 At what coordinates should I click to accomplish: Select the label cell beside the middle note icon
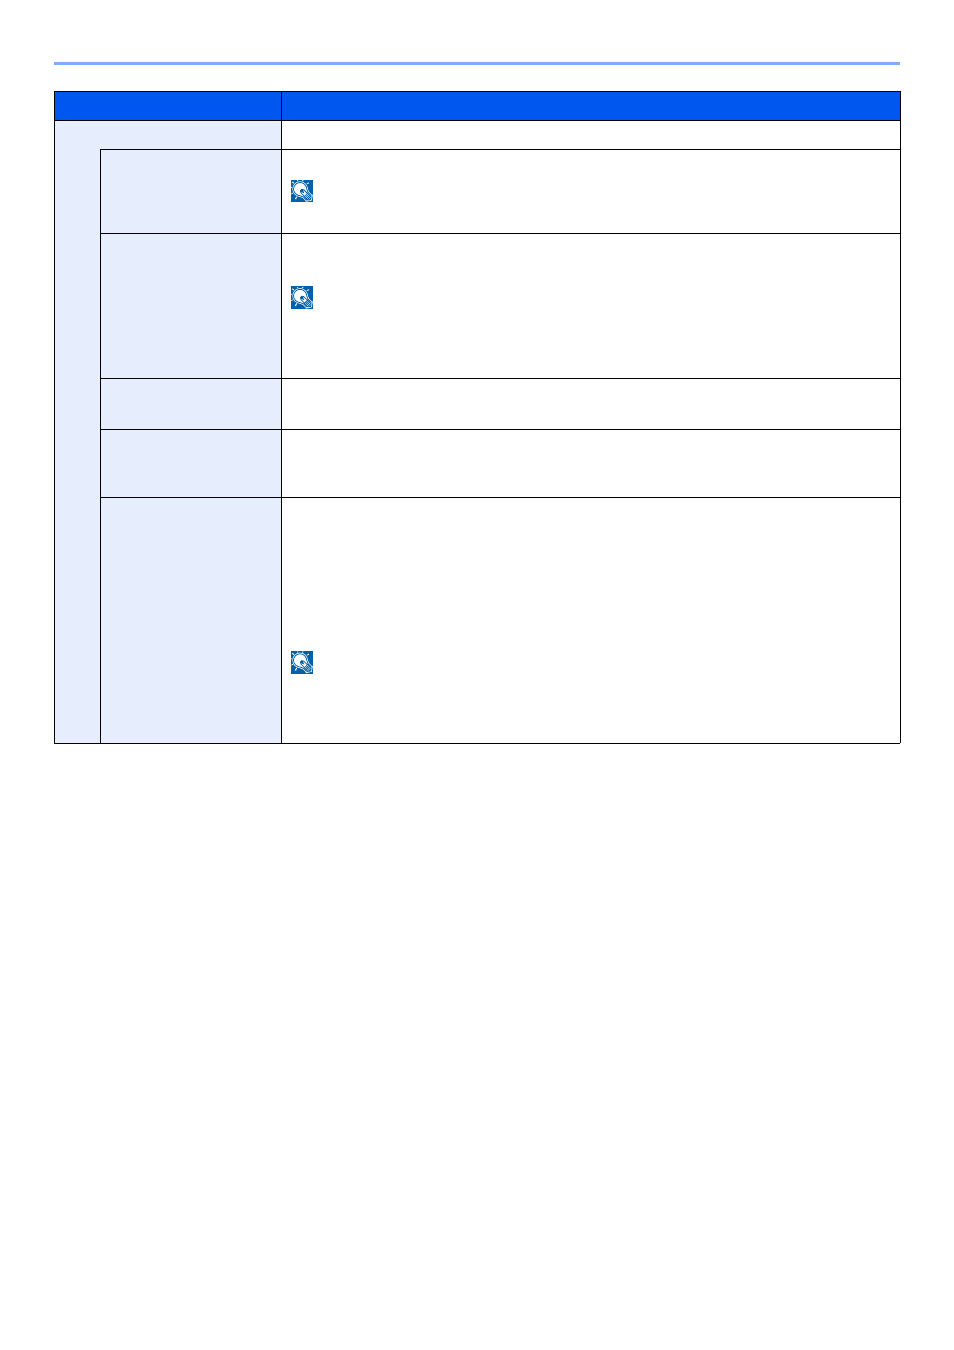(x=191, y=306)
